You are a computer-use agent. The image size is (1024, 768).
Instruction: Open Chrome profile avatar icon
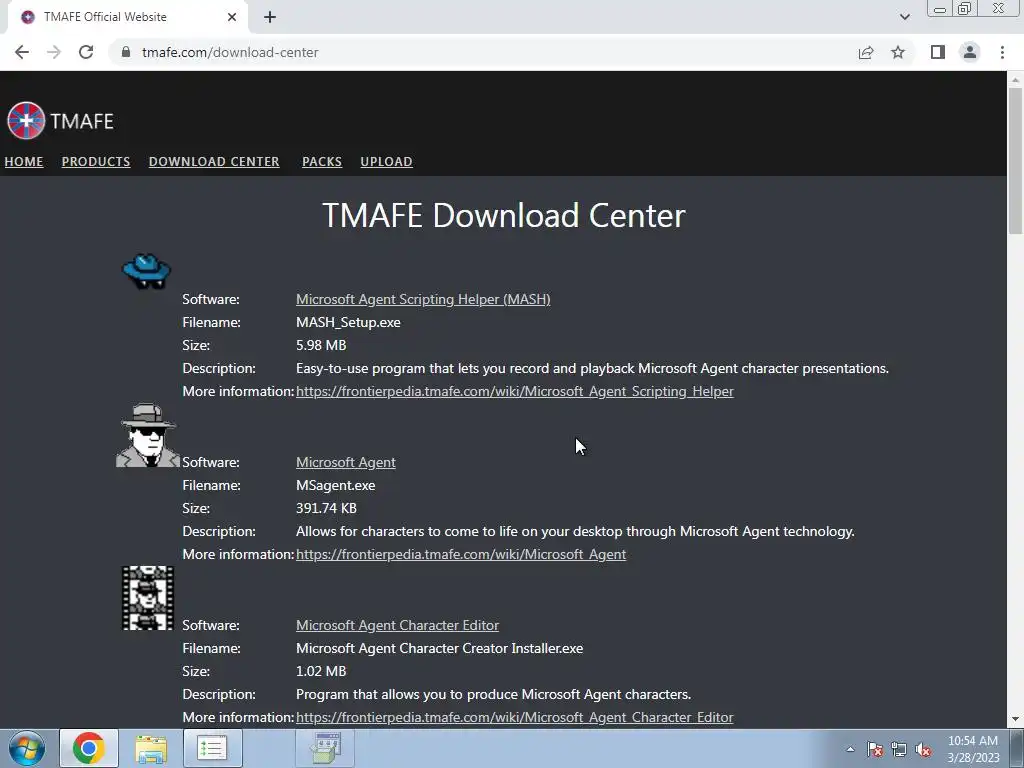(970, 52)
